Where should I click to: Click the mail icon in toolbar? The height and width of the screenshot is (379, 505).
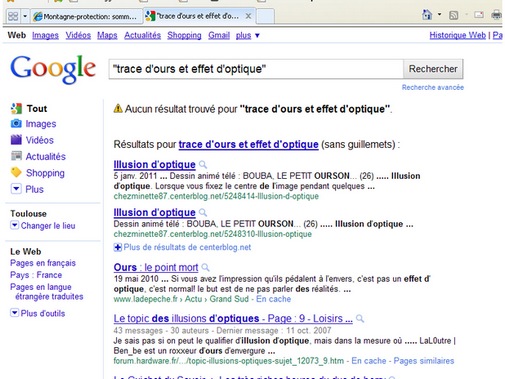tap(479, 15)
